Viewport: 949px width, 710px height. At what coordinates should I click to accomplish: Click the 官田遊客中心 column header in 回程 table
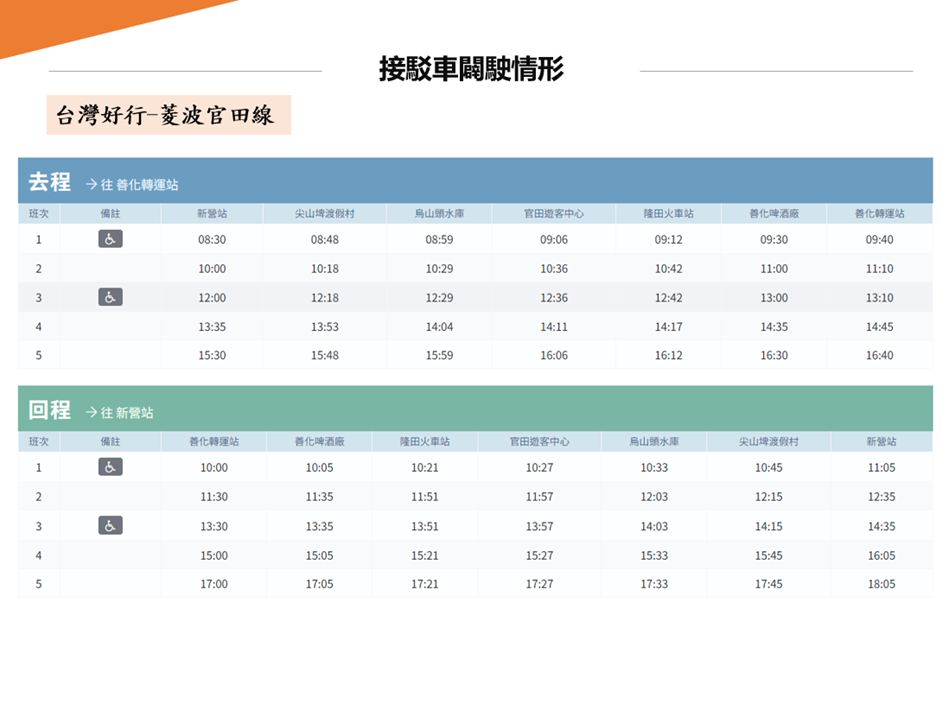[x=539, y=442]
